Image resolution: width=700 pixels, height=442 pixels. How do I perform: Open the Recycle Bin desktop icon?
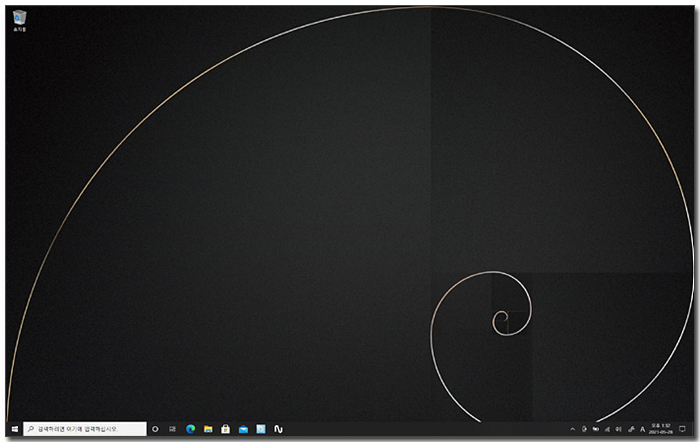point(19,21)
